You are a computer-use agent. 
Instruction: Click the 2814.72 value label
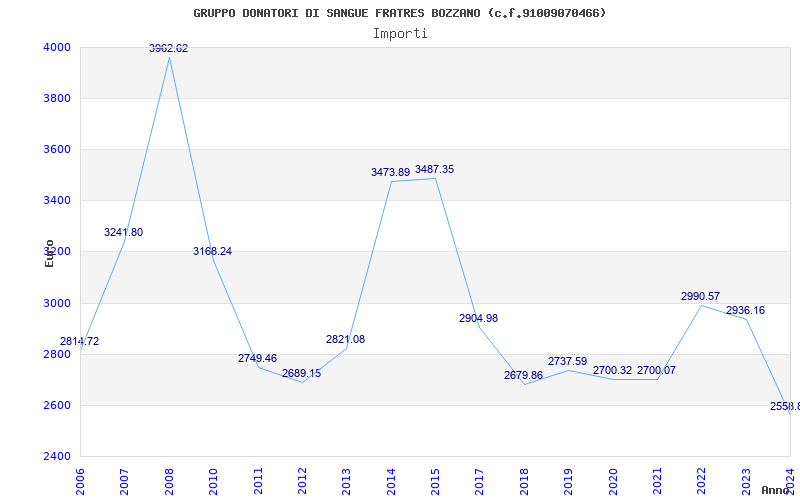click(80, 341)
